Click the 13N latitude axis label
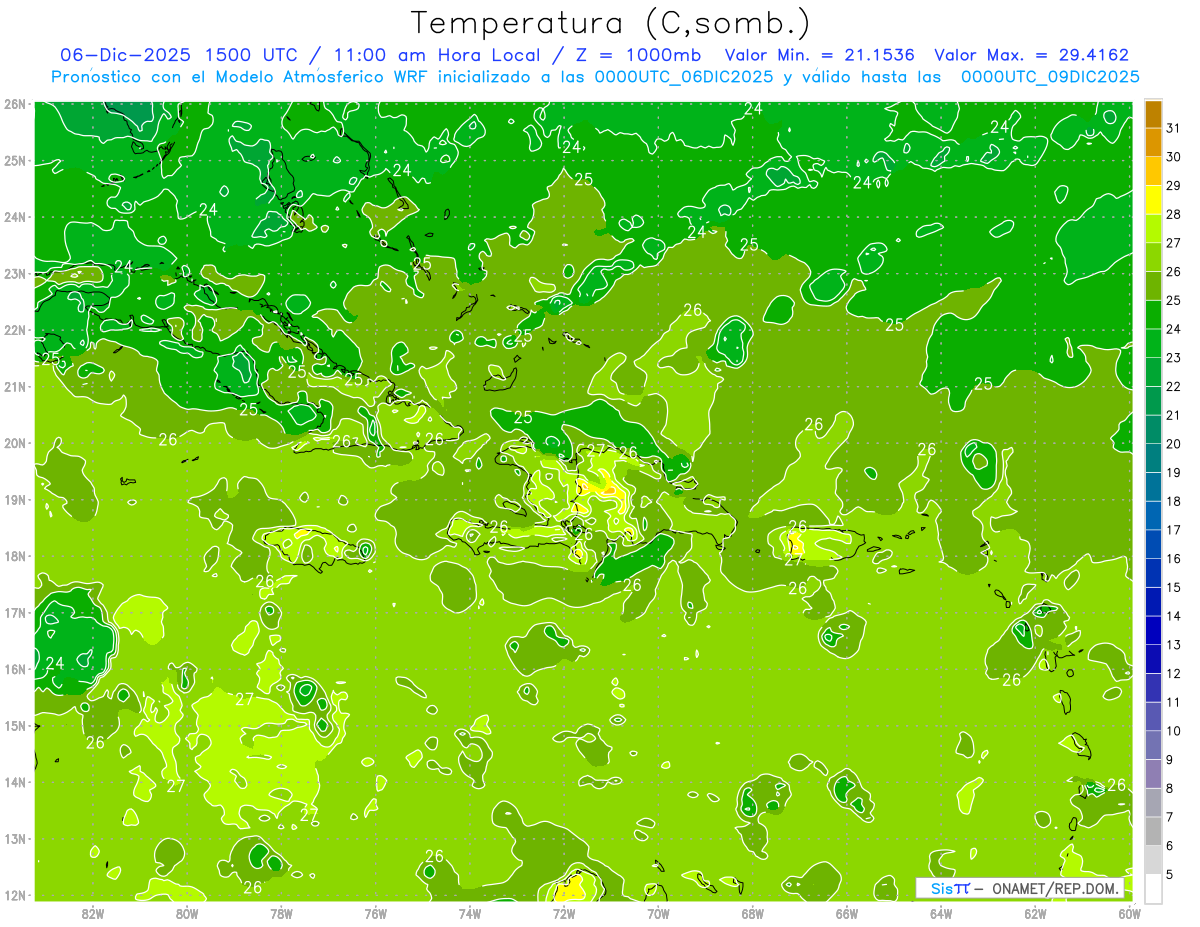Screen dimensions: 1200x927 [x=14, y=838]
